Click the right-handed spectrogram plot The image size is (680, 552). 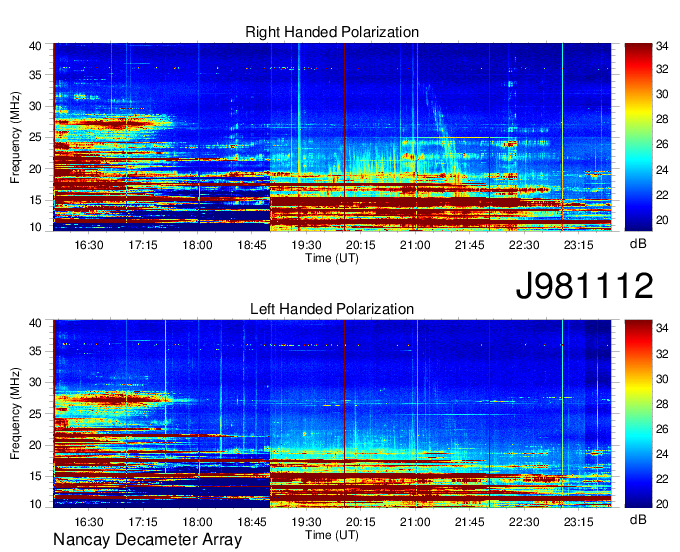pyautogui.click(x=332, y=137)
